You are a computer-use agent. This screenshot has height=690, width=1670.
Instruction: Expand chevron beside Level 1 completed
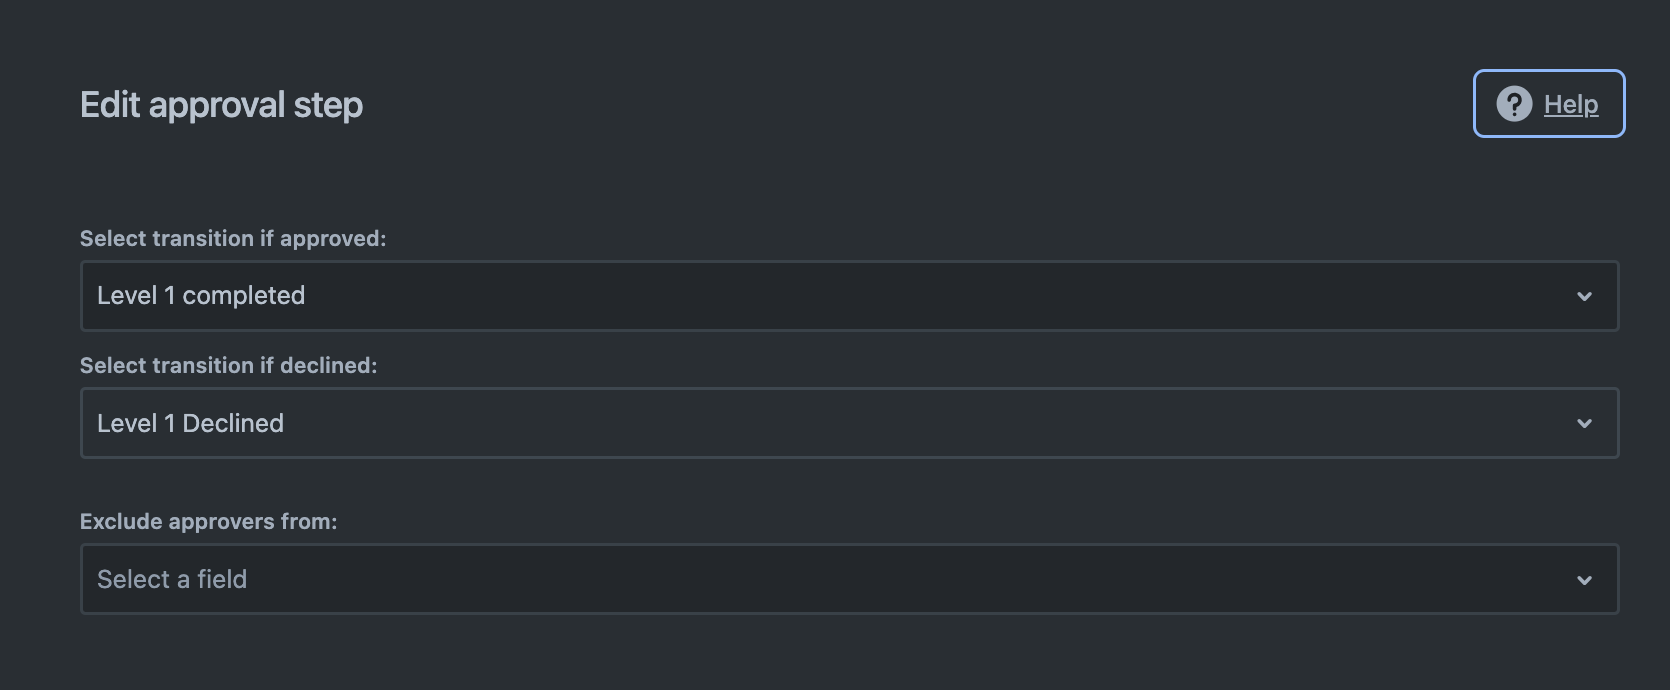(1584, 296)
